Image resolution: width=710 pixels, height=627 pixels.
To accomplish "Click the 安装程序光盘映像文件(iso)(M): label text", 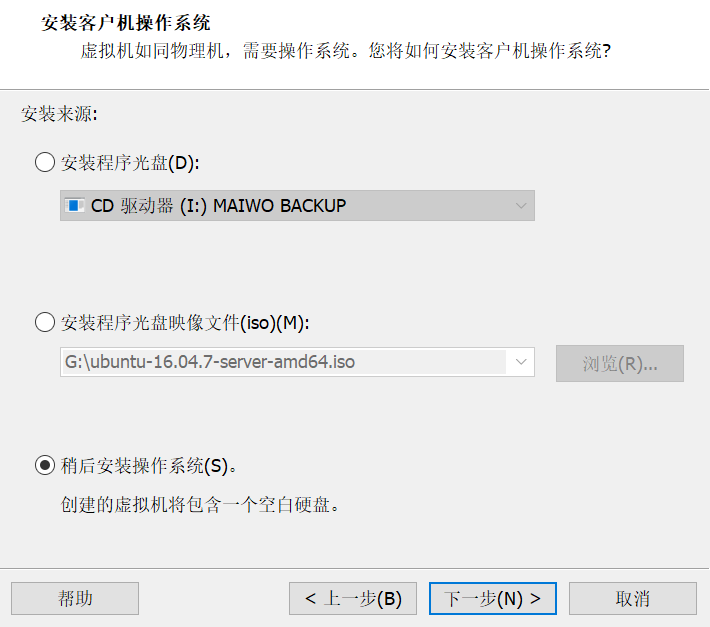I will pyautogui.click(x=186, y=322).
